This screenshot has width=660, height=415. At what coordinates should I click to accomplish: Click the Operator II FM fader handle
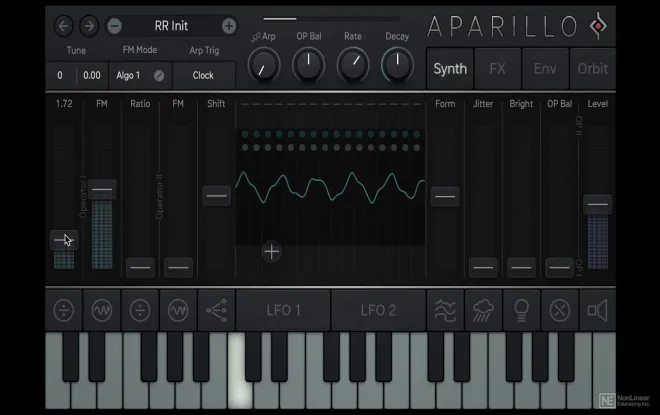click(x=178, y=267)
